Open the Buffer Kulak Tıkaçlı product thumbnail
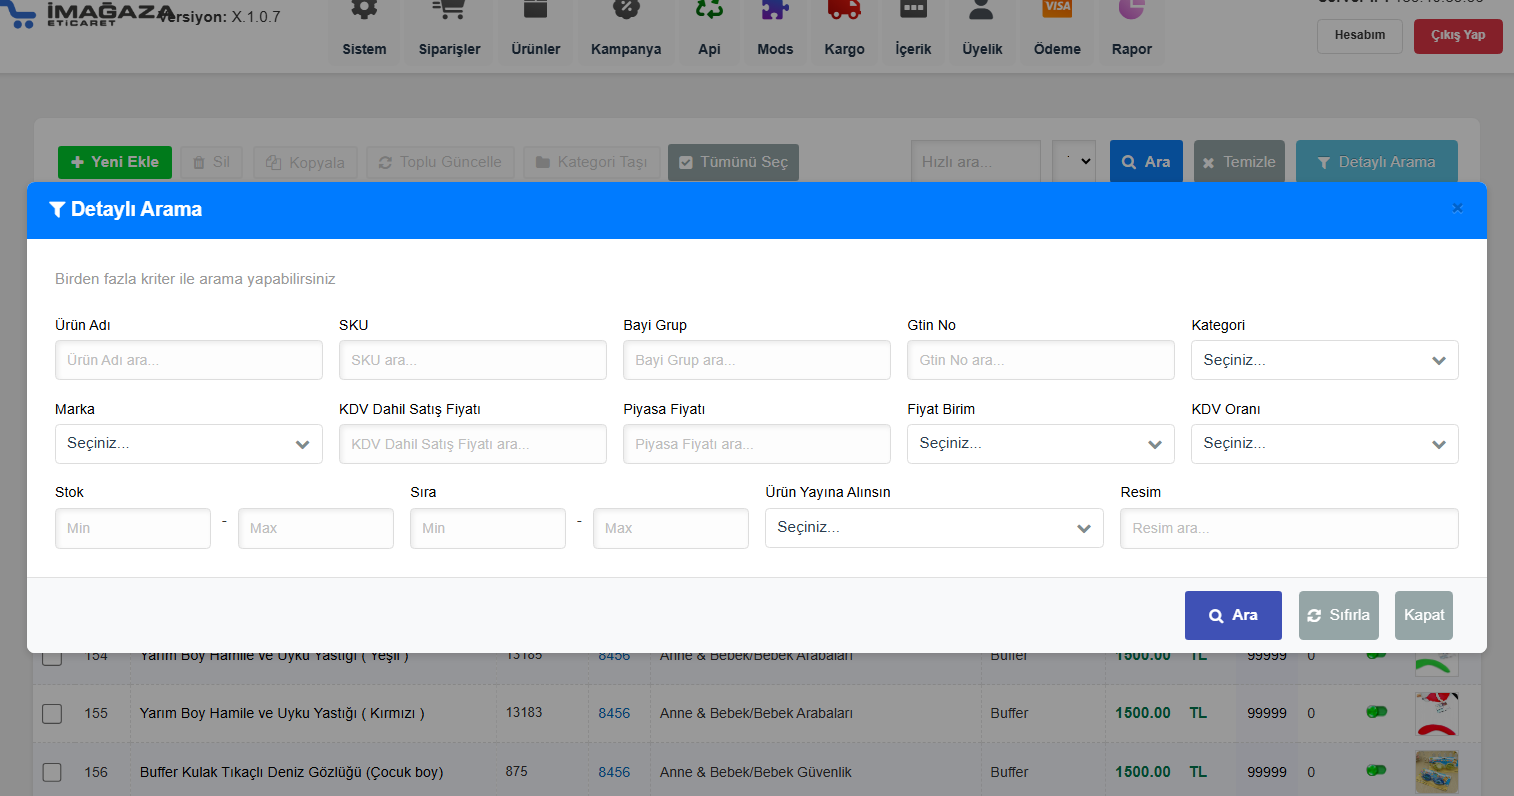This screenshot has width=1514, height=796. (1436, 772)
